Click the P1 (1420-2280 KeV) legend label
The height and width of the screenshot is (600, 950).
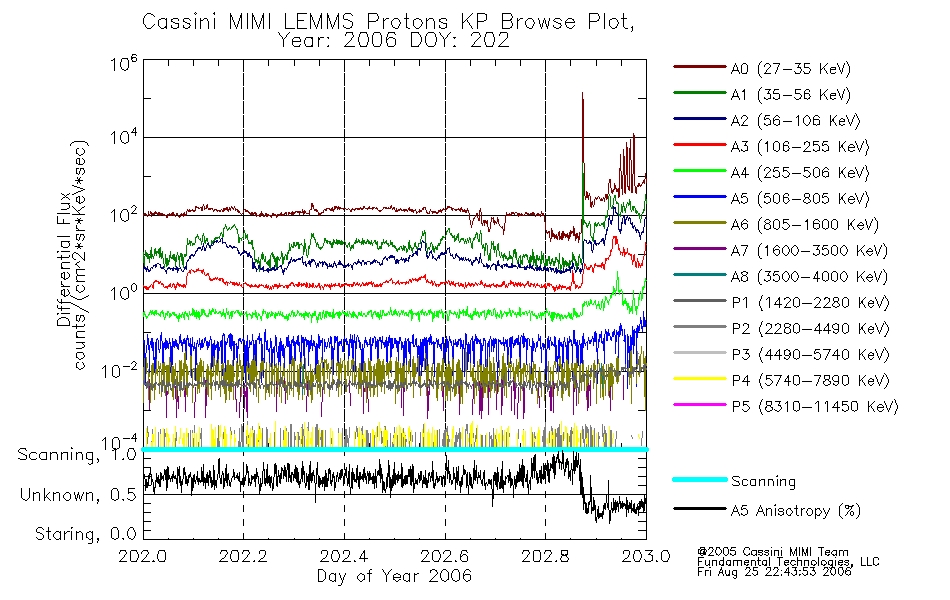tap(810, 303)
